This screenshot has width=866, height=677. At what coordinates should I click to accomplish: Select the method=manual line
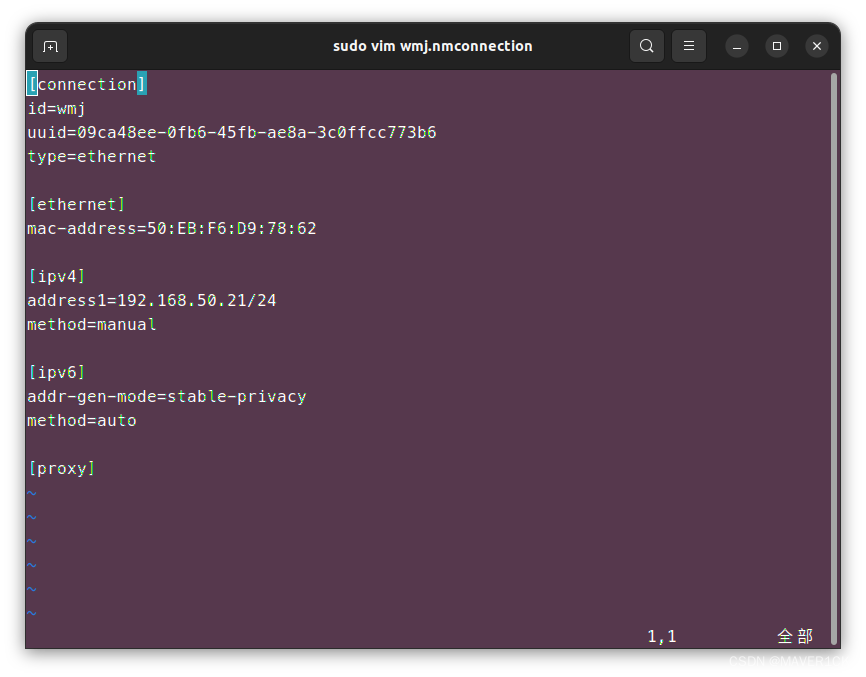pos(91,324)
